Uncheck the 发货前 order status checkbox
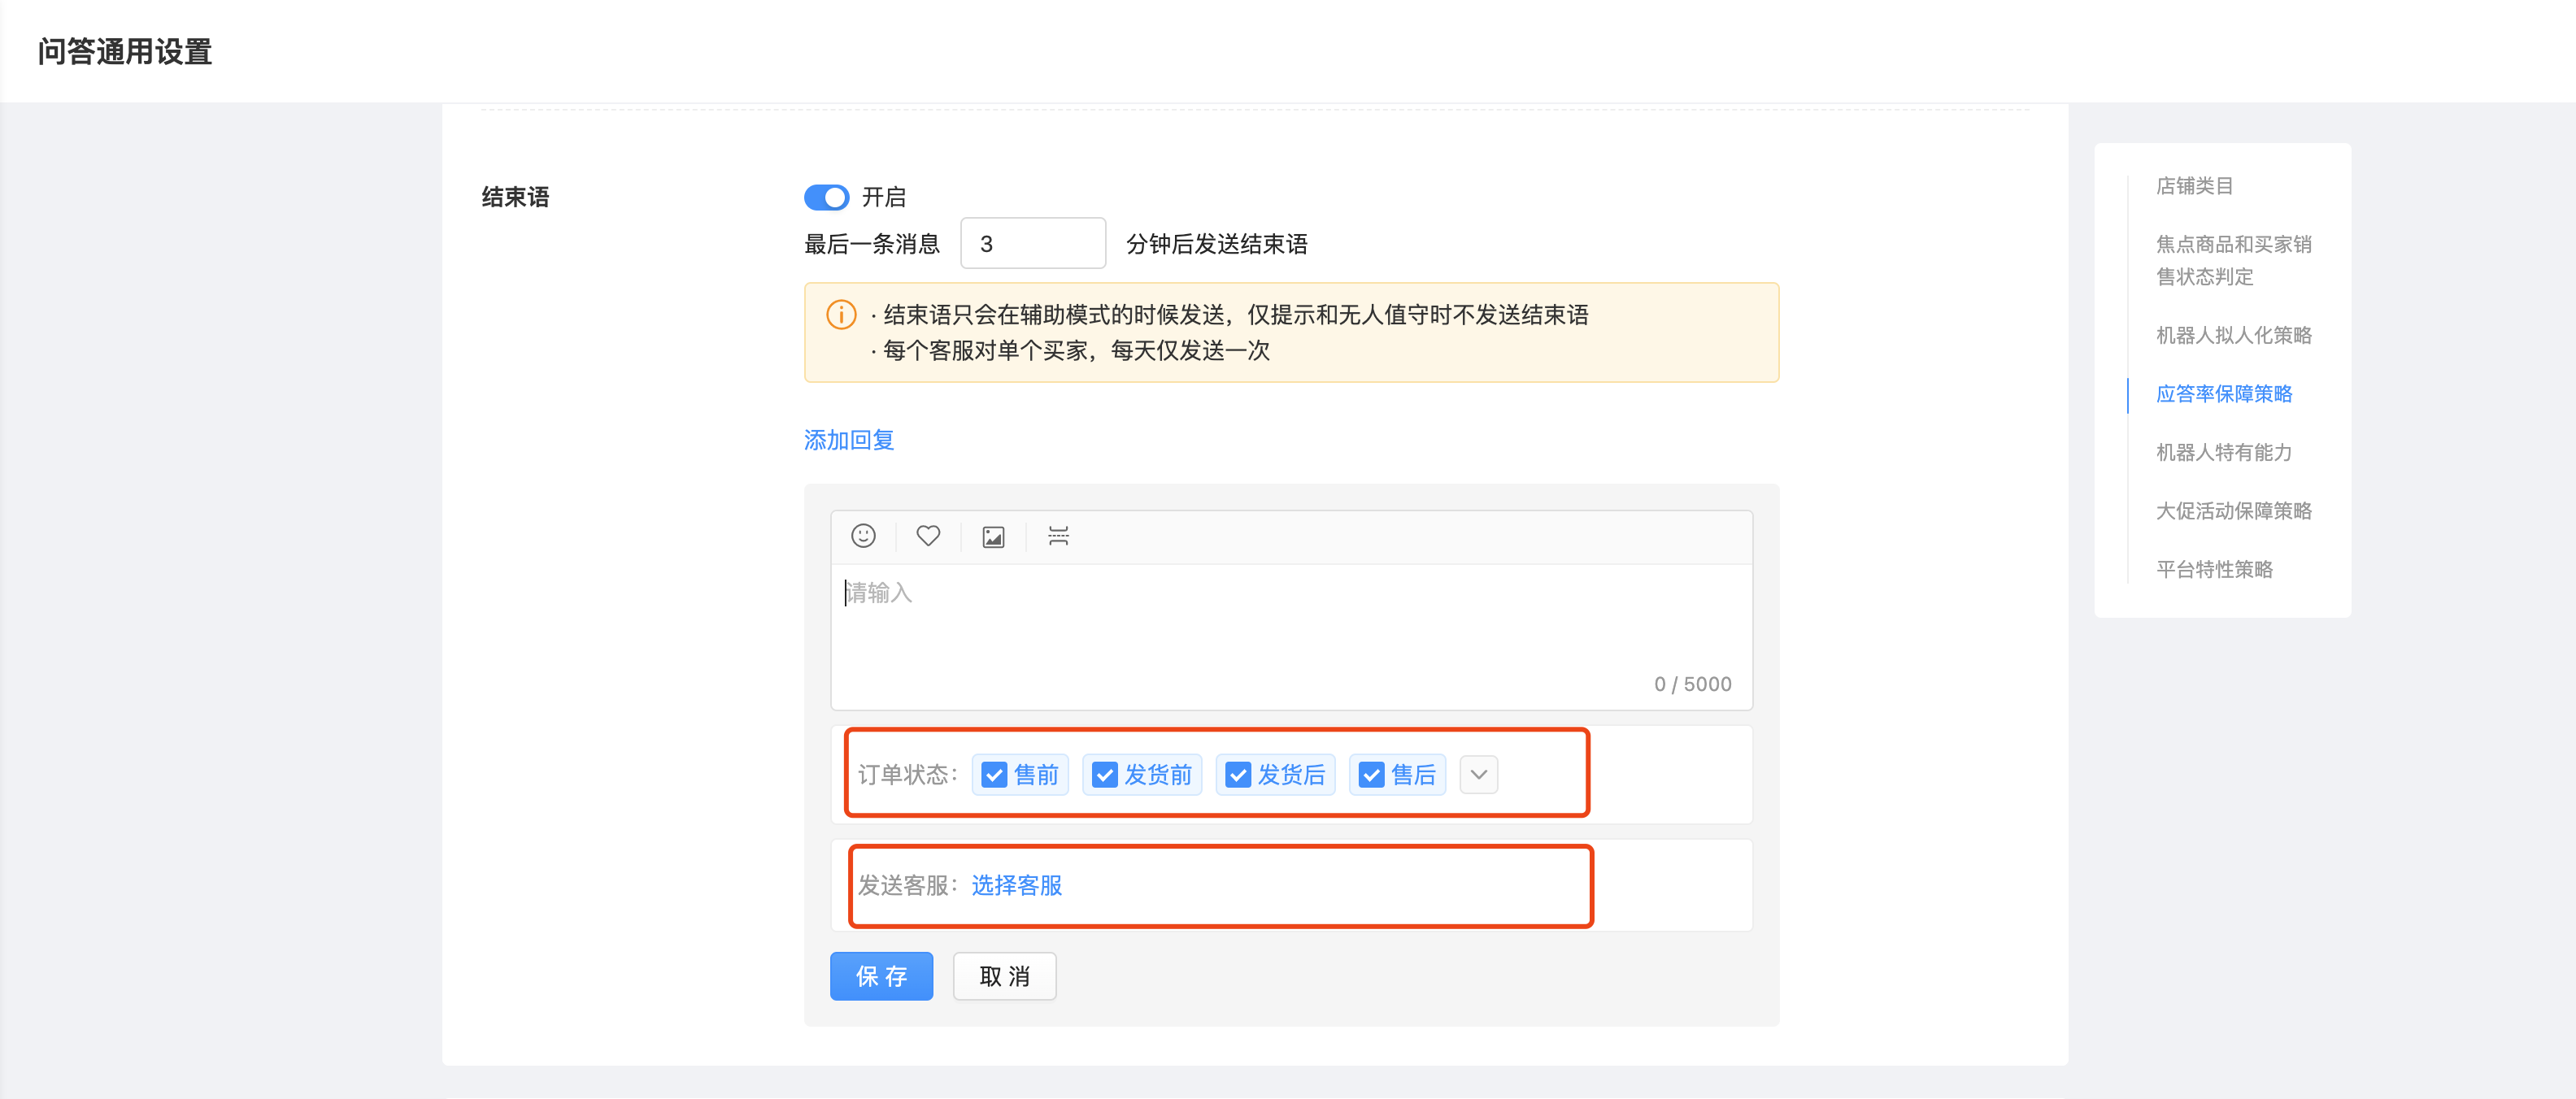The height and width of the screenshot is (1099, 2576). 1105,775
